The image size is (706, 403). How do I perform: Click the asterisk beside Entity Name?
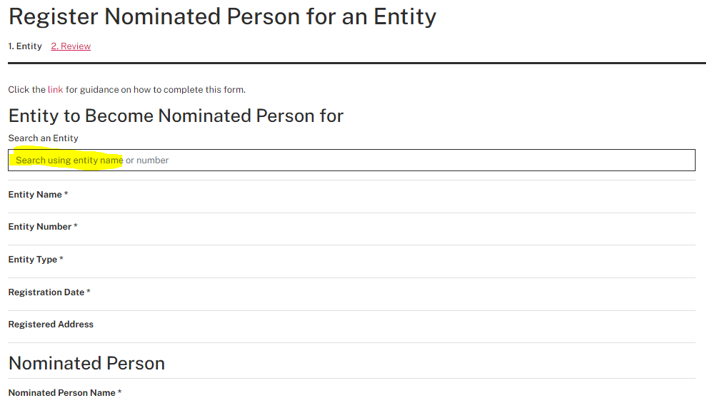66,194
